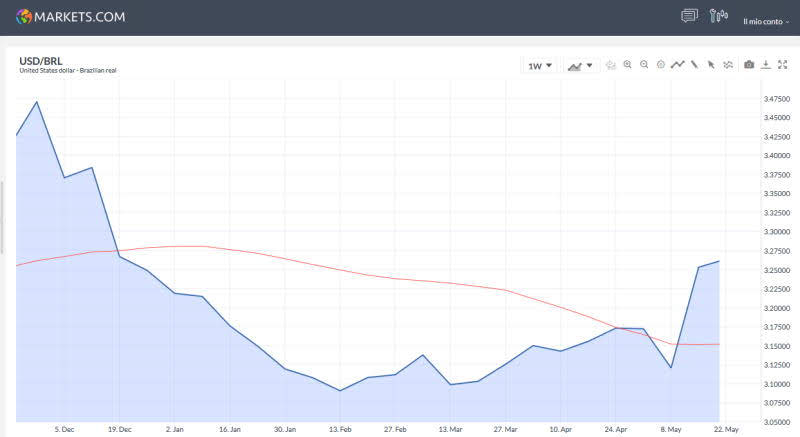The image size is (800, 437).
Task: Open the 1W timeframe dropdown
Action: click(x=540, y=66)
